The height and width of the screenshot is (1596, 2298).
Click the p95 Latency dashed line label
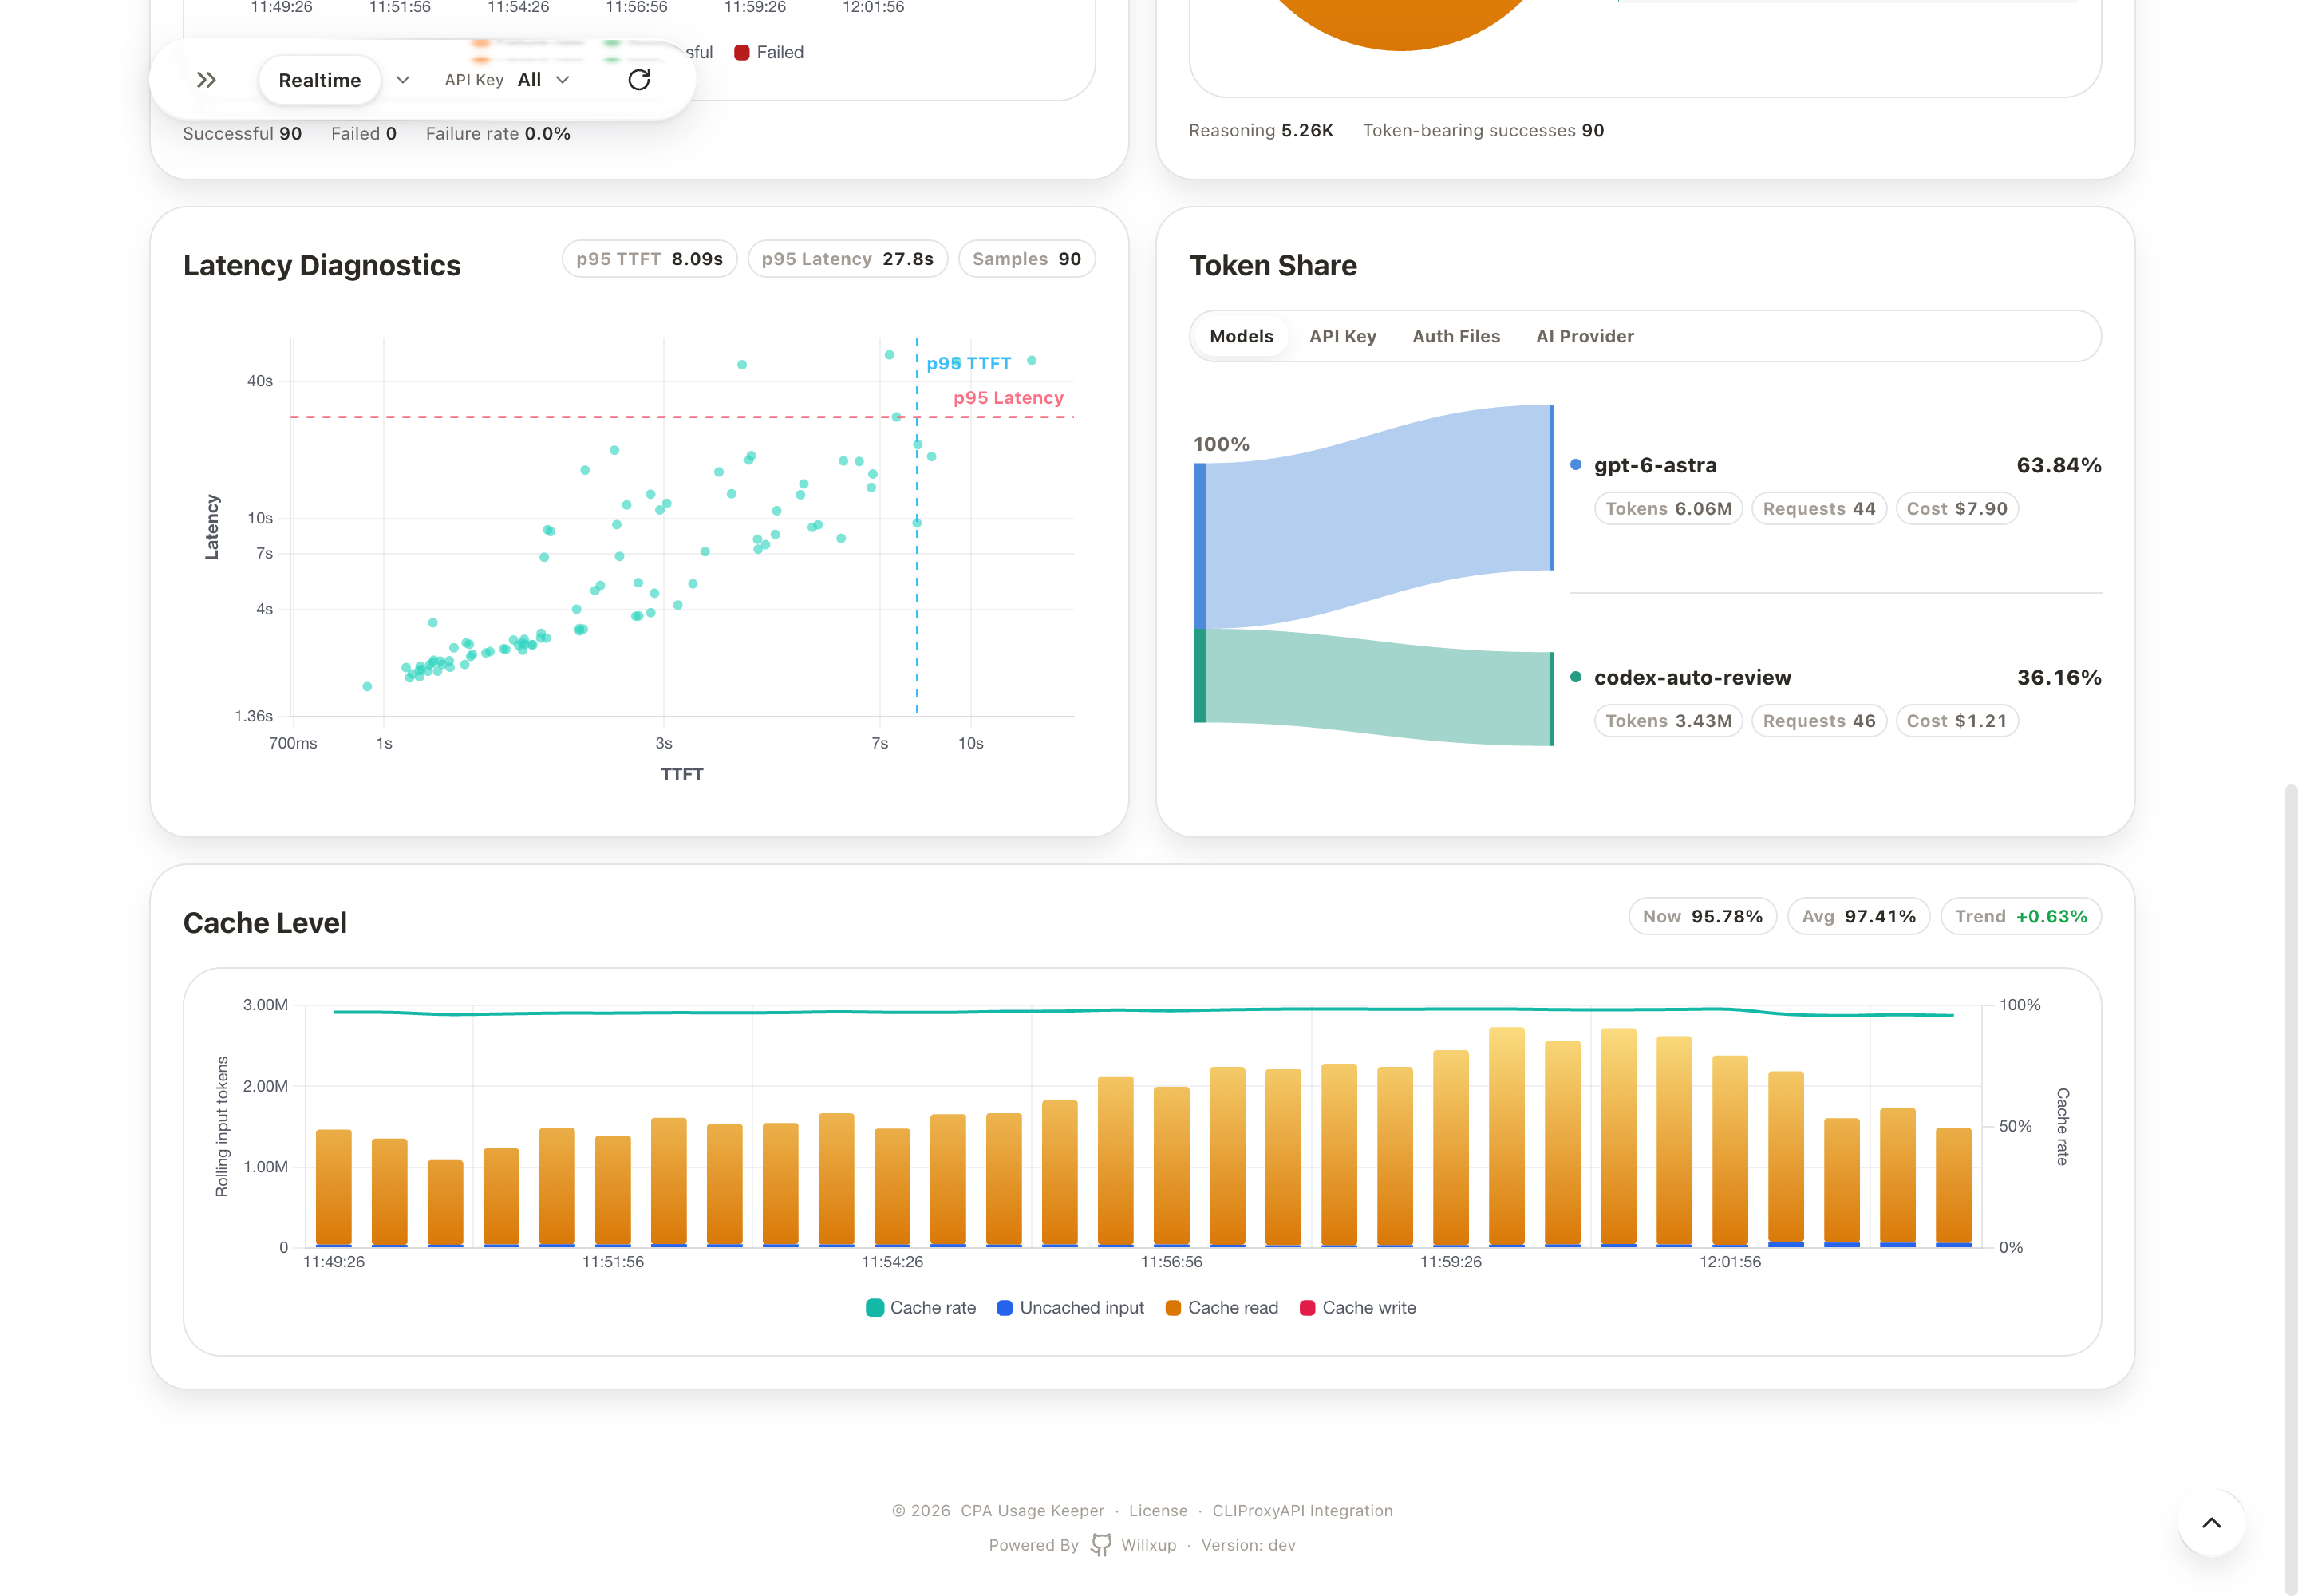1008,398
